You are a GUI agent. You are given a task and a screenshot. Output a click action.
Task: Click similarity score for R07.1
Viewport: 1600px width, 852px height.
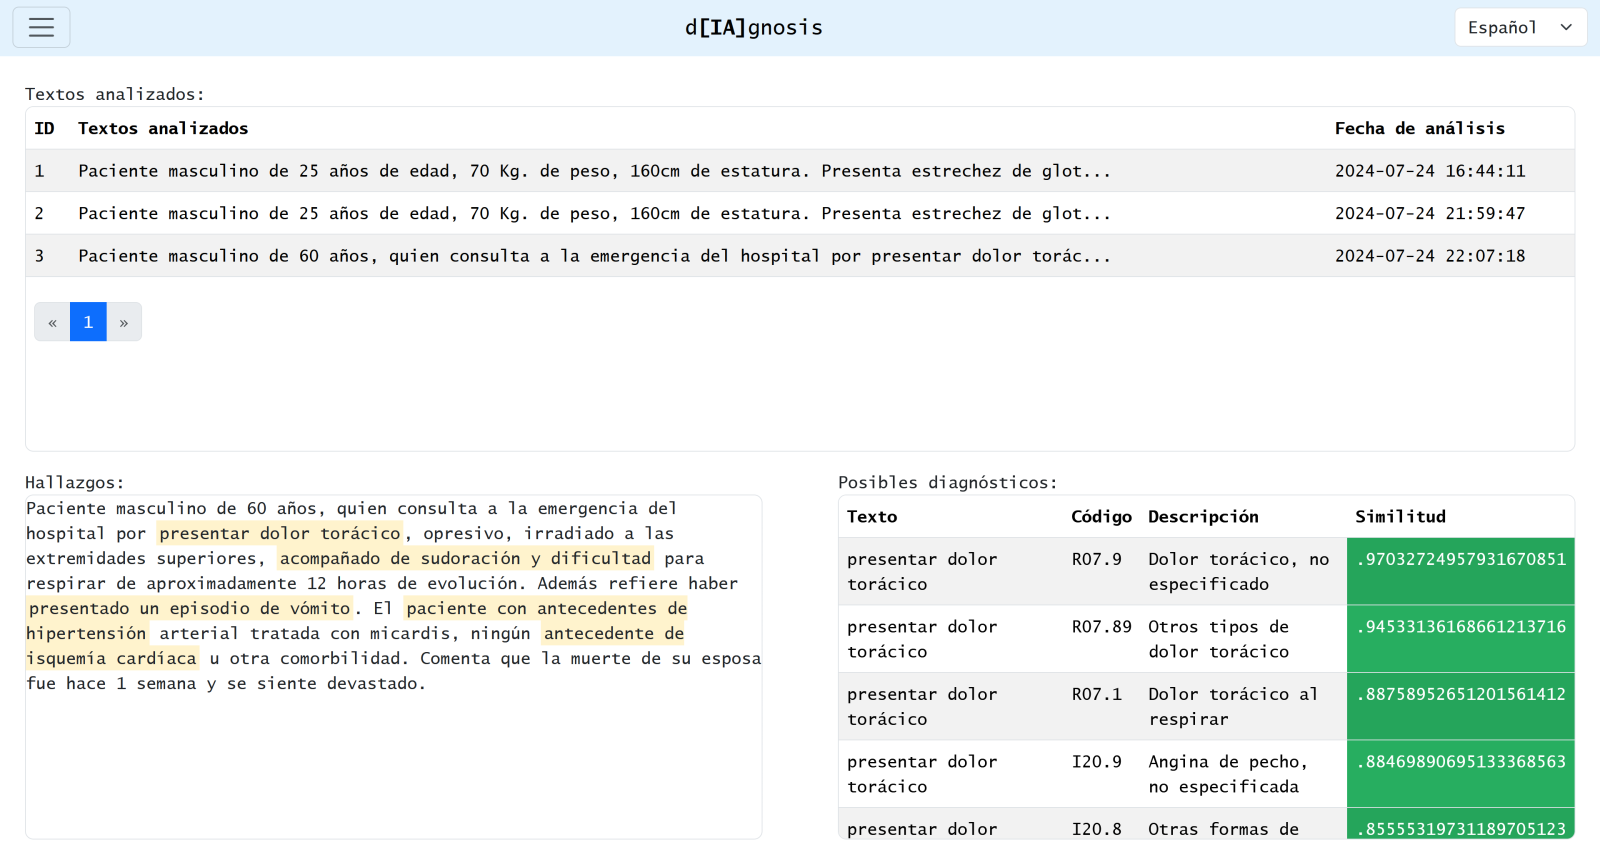[1460, 695]
